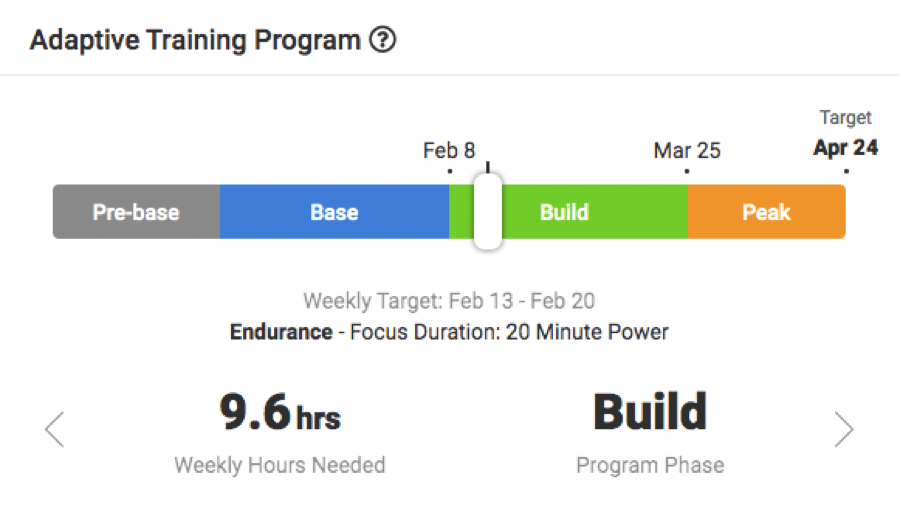The width and height of the screenshot is (900, 509).
Task: Click the Mar 25 date marker
Action: (x=687, y=151)
